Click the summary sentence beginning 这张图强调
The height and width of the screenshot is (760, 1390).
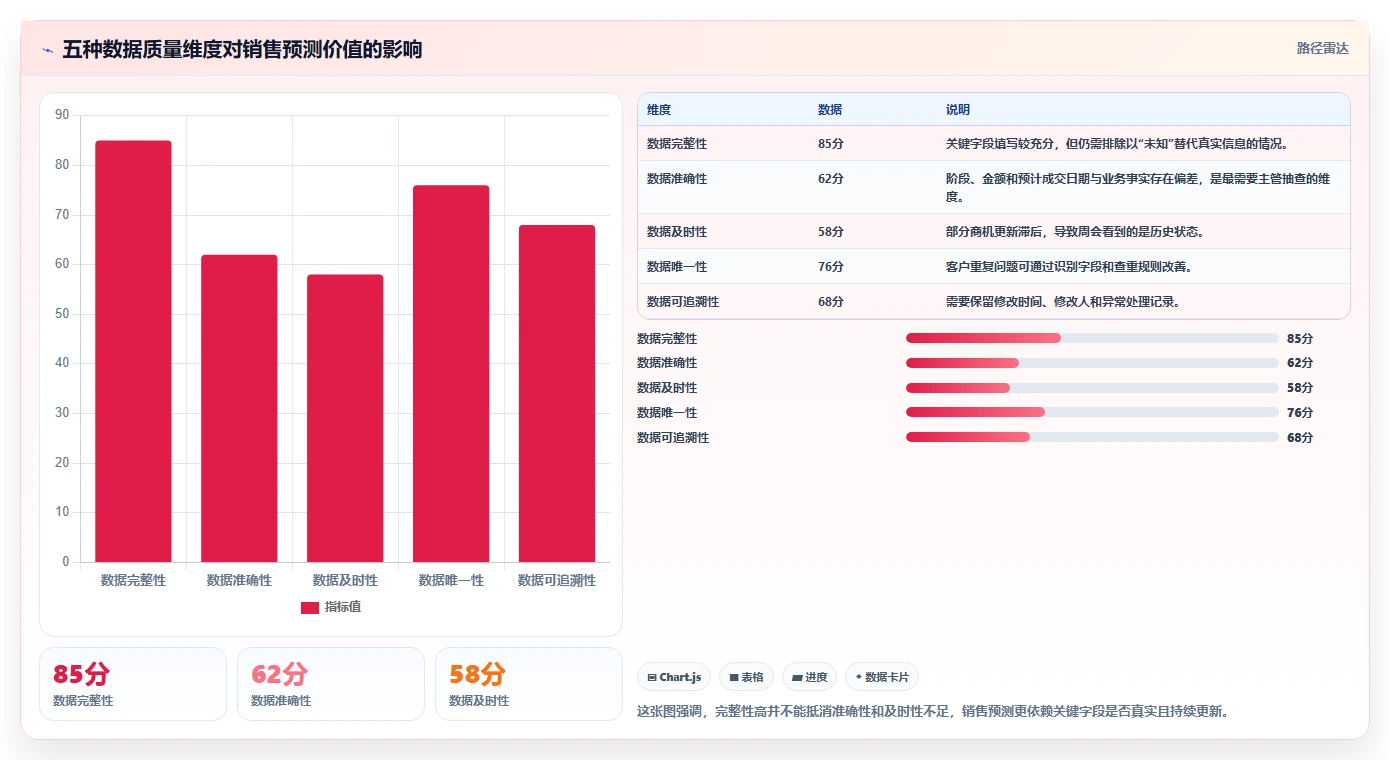coord(933,712)
